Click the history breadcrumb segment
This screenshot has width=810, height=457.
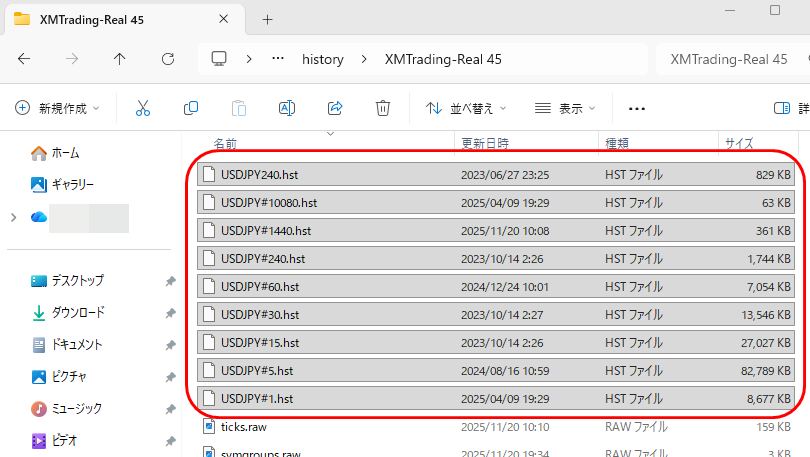tap(322, 59)
